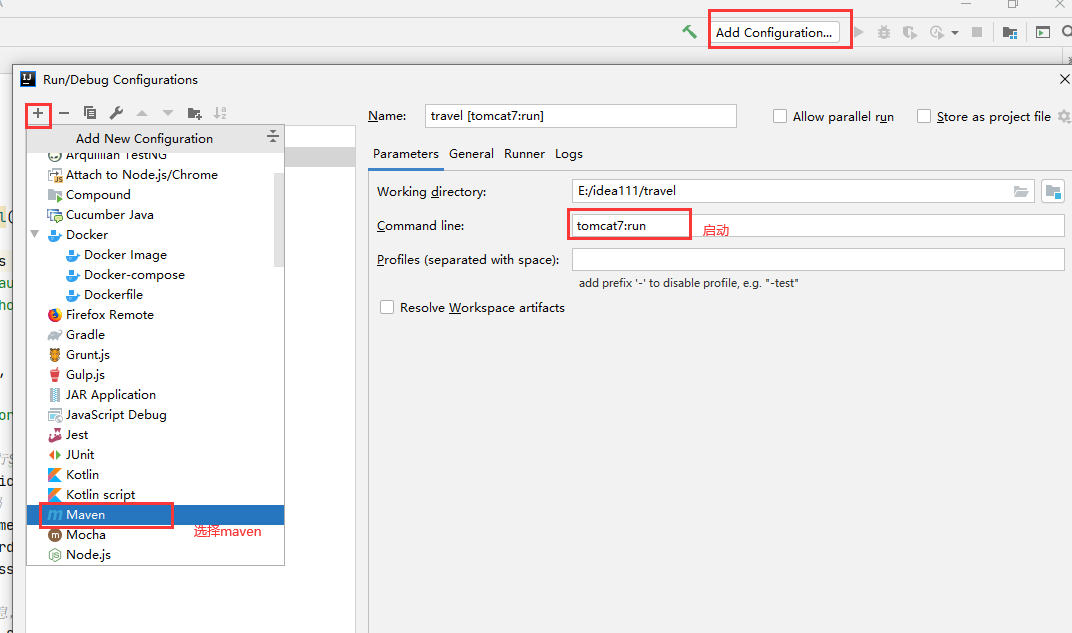Click the configuration type list scrollbar
The height and width of the screenshot is (633, 1072).
click(278, 219)
